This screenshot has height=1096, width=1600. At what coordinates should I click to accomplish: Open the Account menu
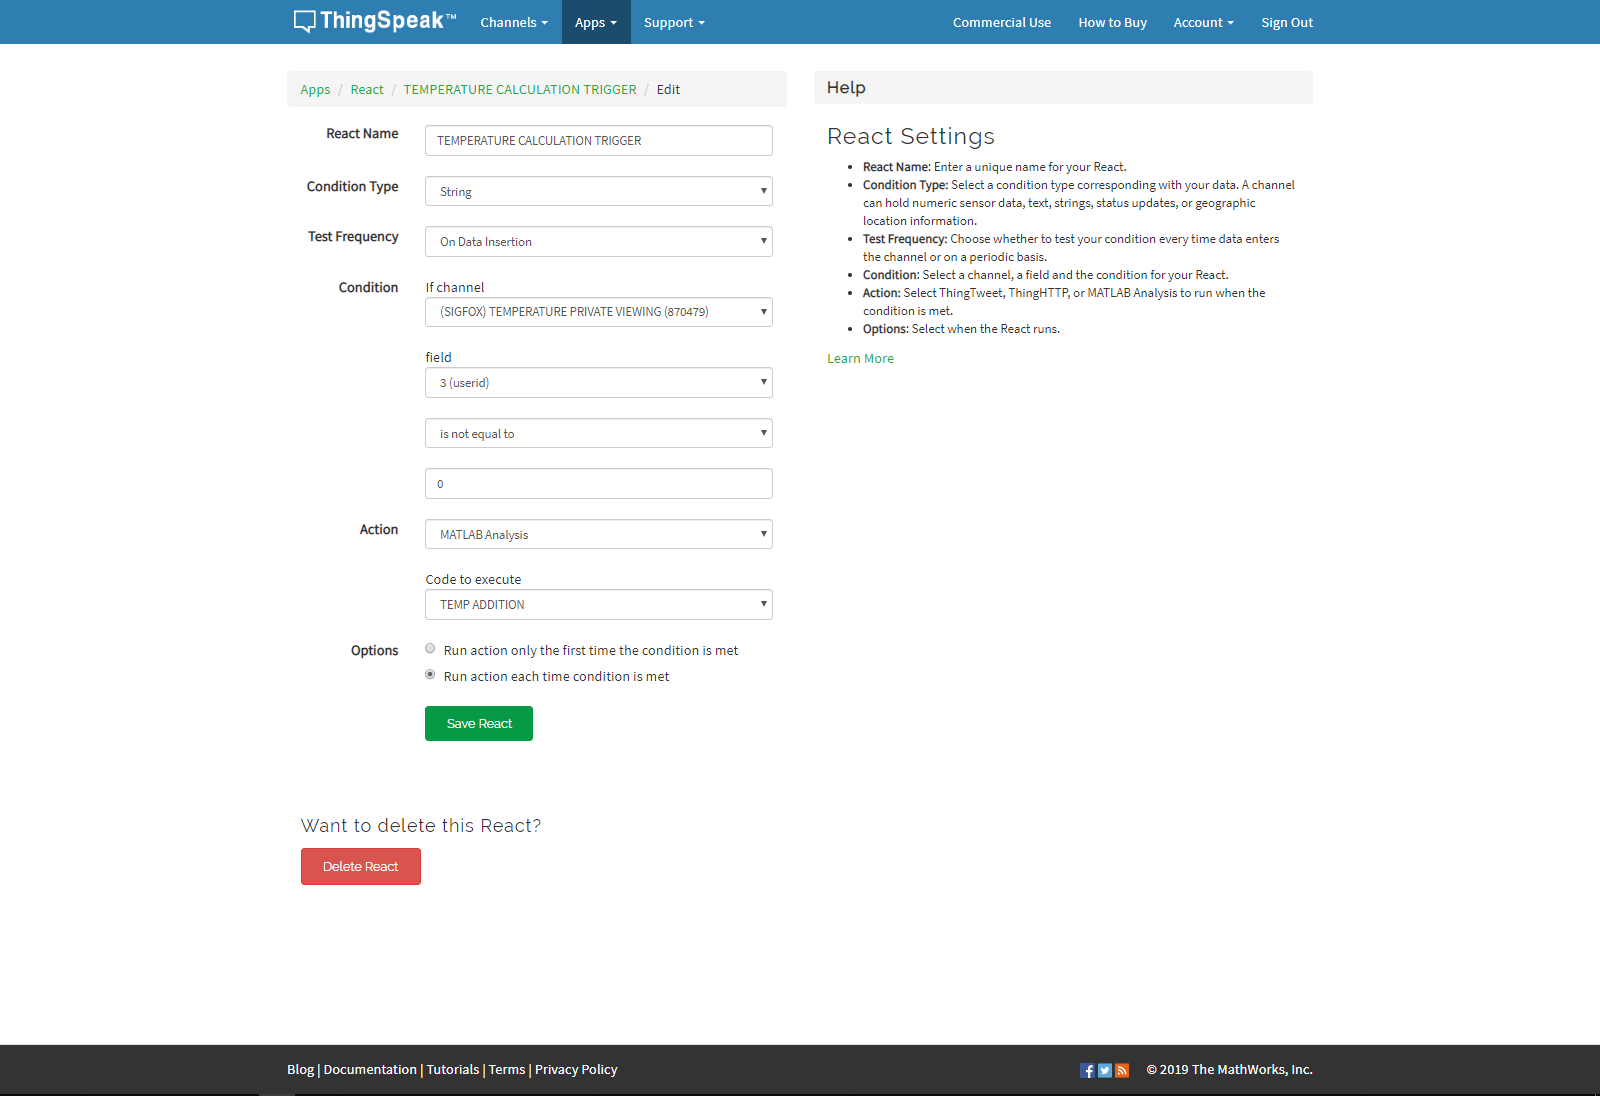[x=1203, y=22]
